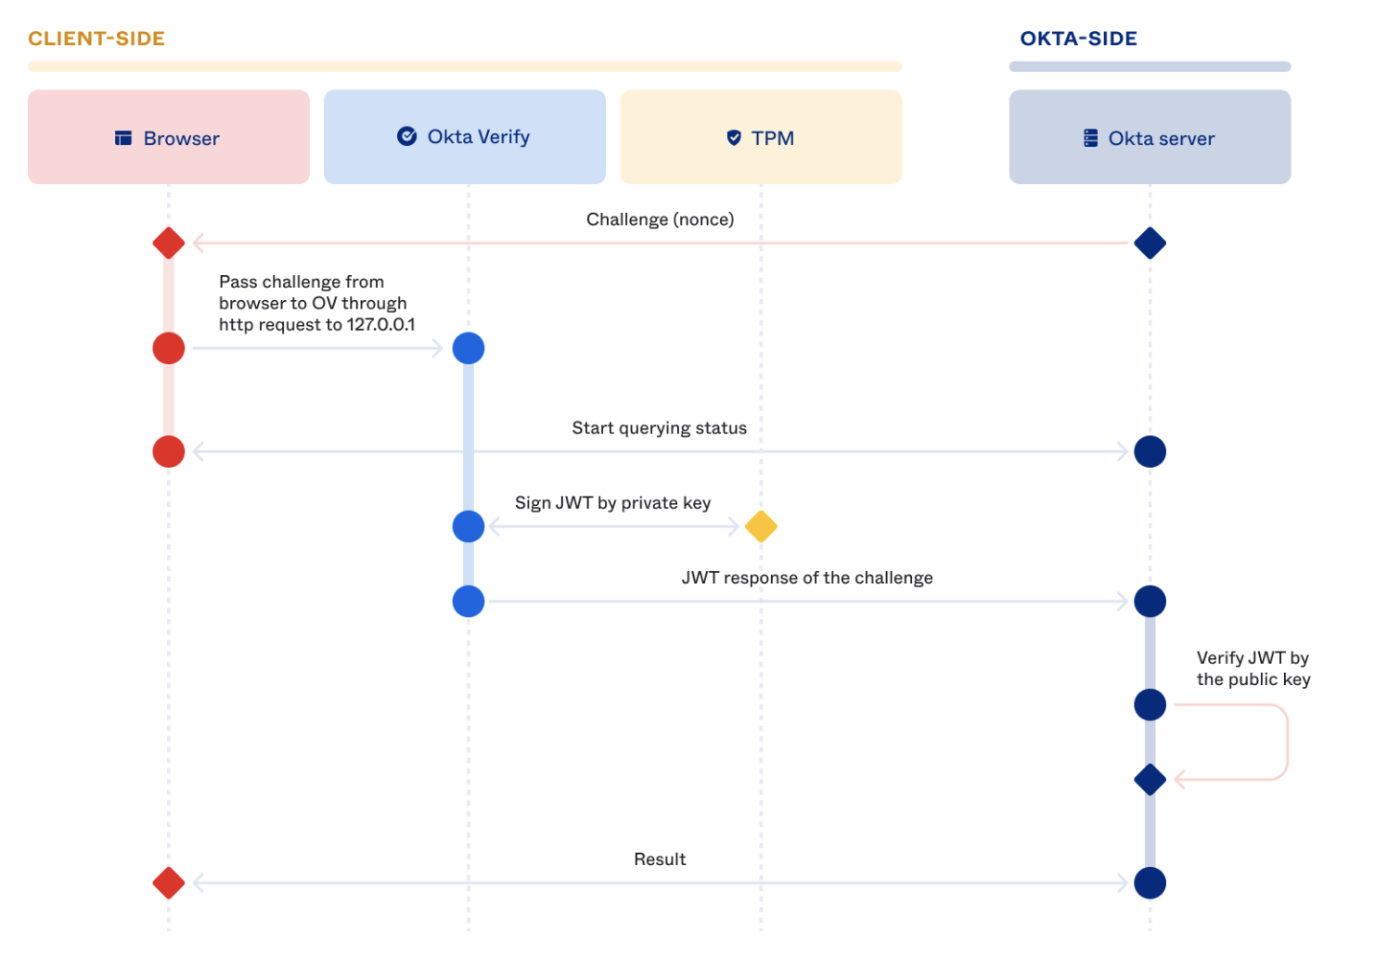
Task: Click the orange bar under CLIENT-SIDE
Action: [464, 67]
